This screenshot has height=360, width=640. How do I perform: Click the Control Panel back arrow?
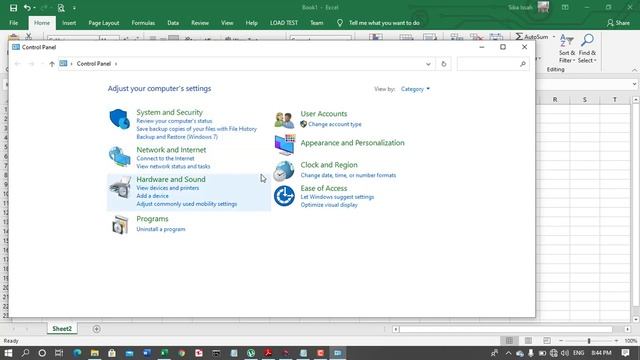17,64
